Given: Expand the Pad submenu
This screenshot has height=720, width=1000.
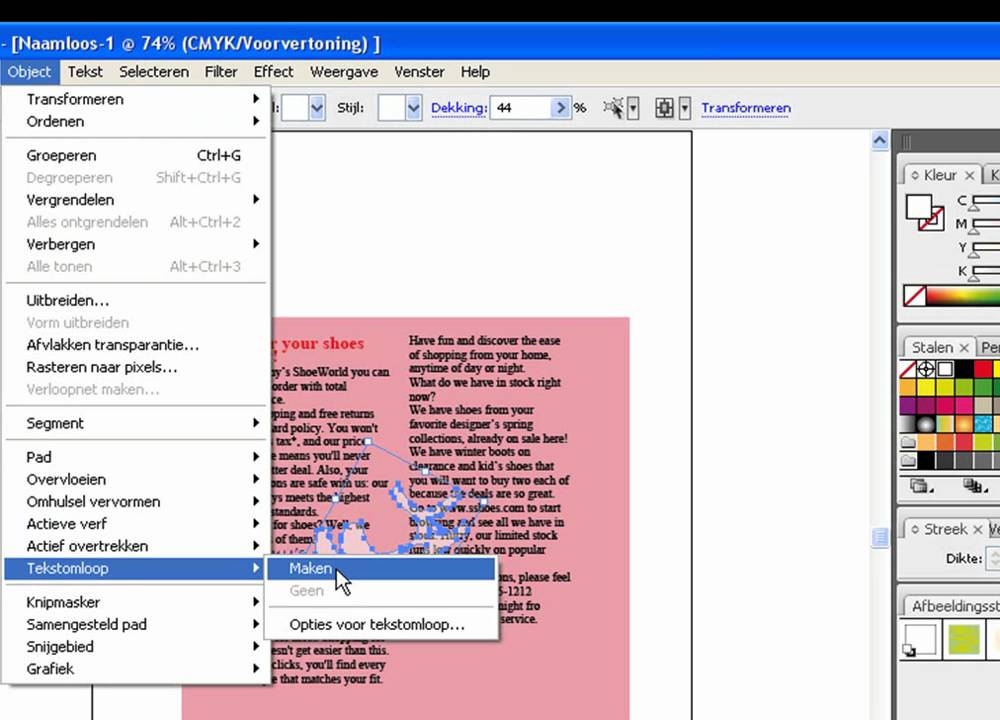Looking at the screenshot, I should point(135,457).
